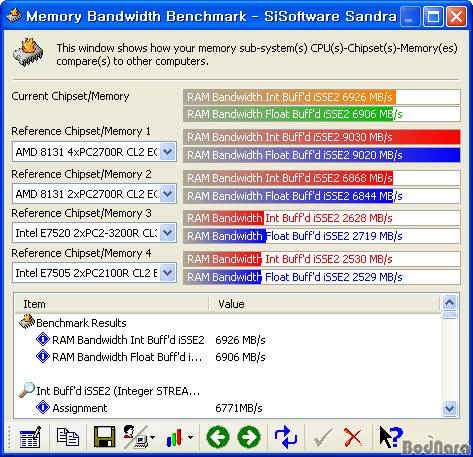The height and width of the screenshot is (457, 473).
Task: Open Reference Chipset/Memory 3 Intel E7520 dropdown
Action: (x=168, y=233)
